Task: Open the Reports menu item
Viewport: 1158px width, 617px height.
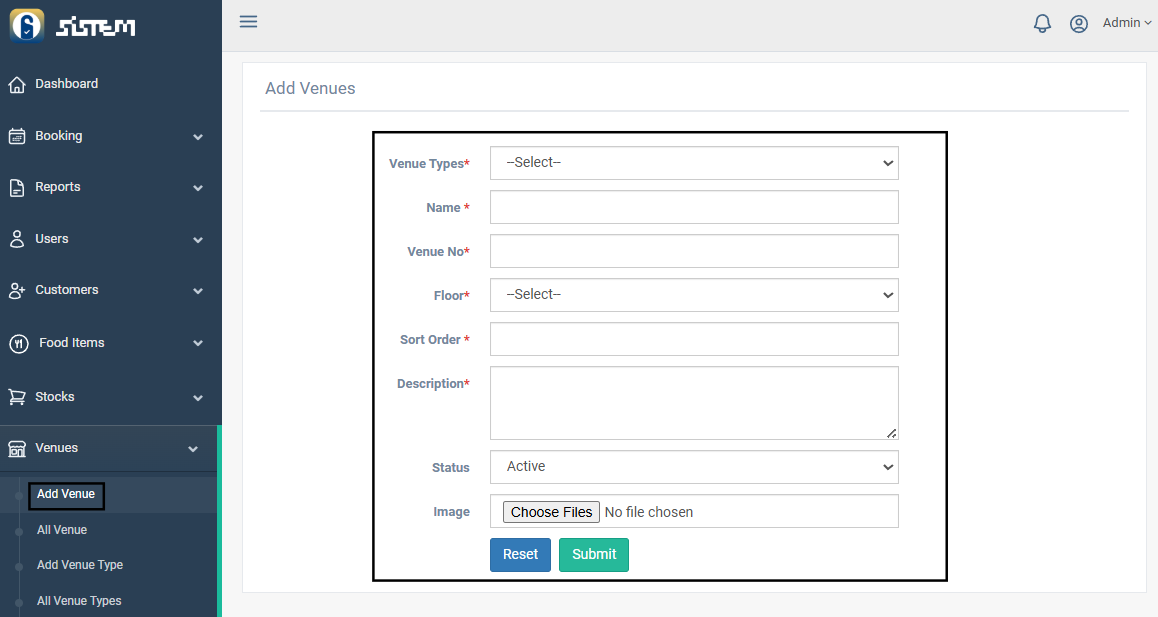Action: (x=58, y=187)
